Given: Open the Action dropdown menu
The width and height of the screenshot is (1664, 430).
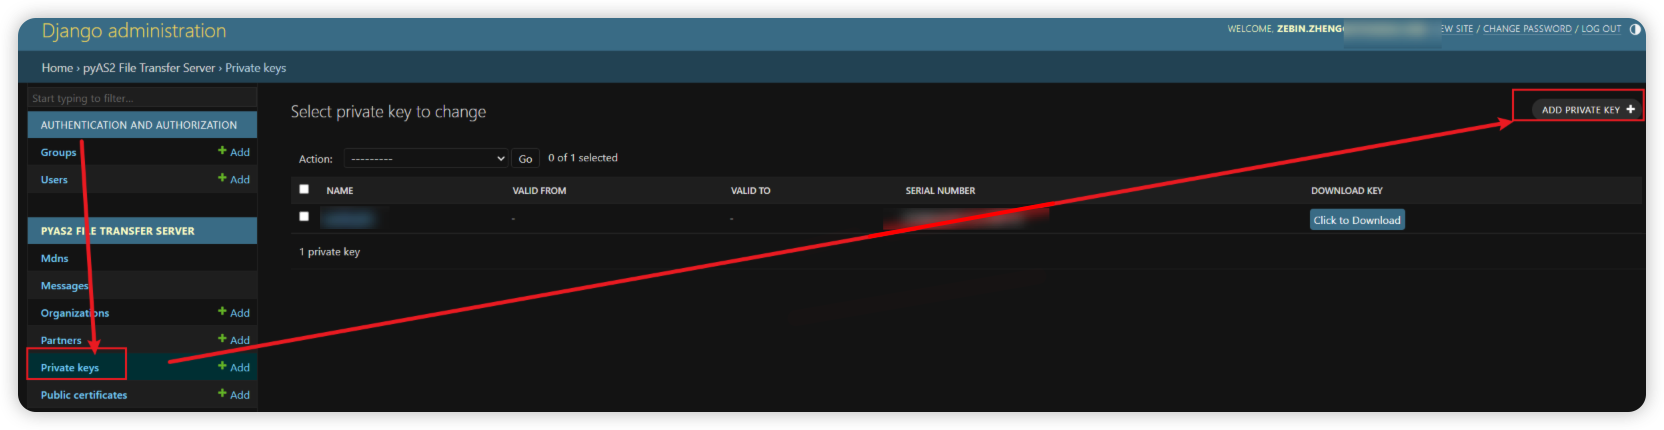Looking at the screenshot, I should [426, 158].
